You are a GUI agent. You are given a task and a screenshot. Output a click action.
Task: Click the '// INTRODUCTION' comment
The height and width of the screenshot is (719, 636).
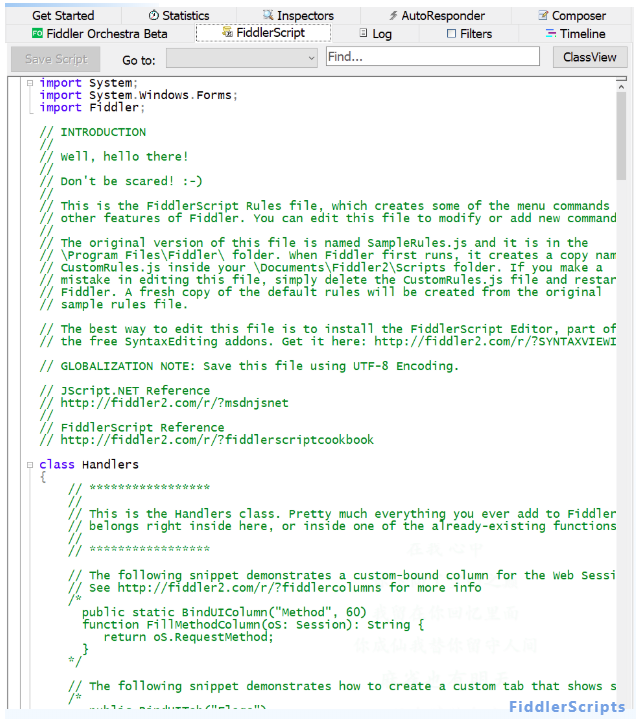coord(93,132)
